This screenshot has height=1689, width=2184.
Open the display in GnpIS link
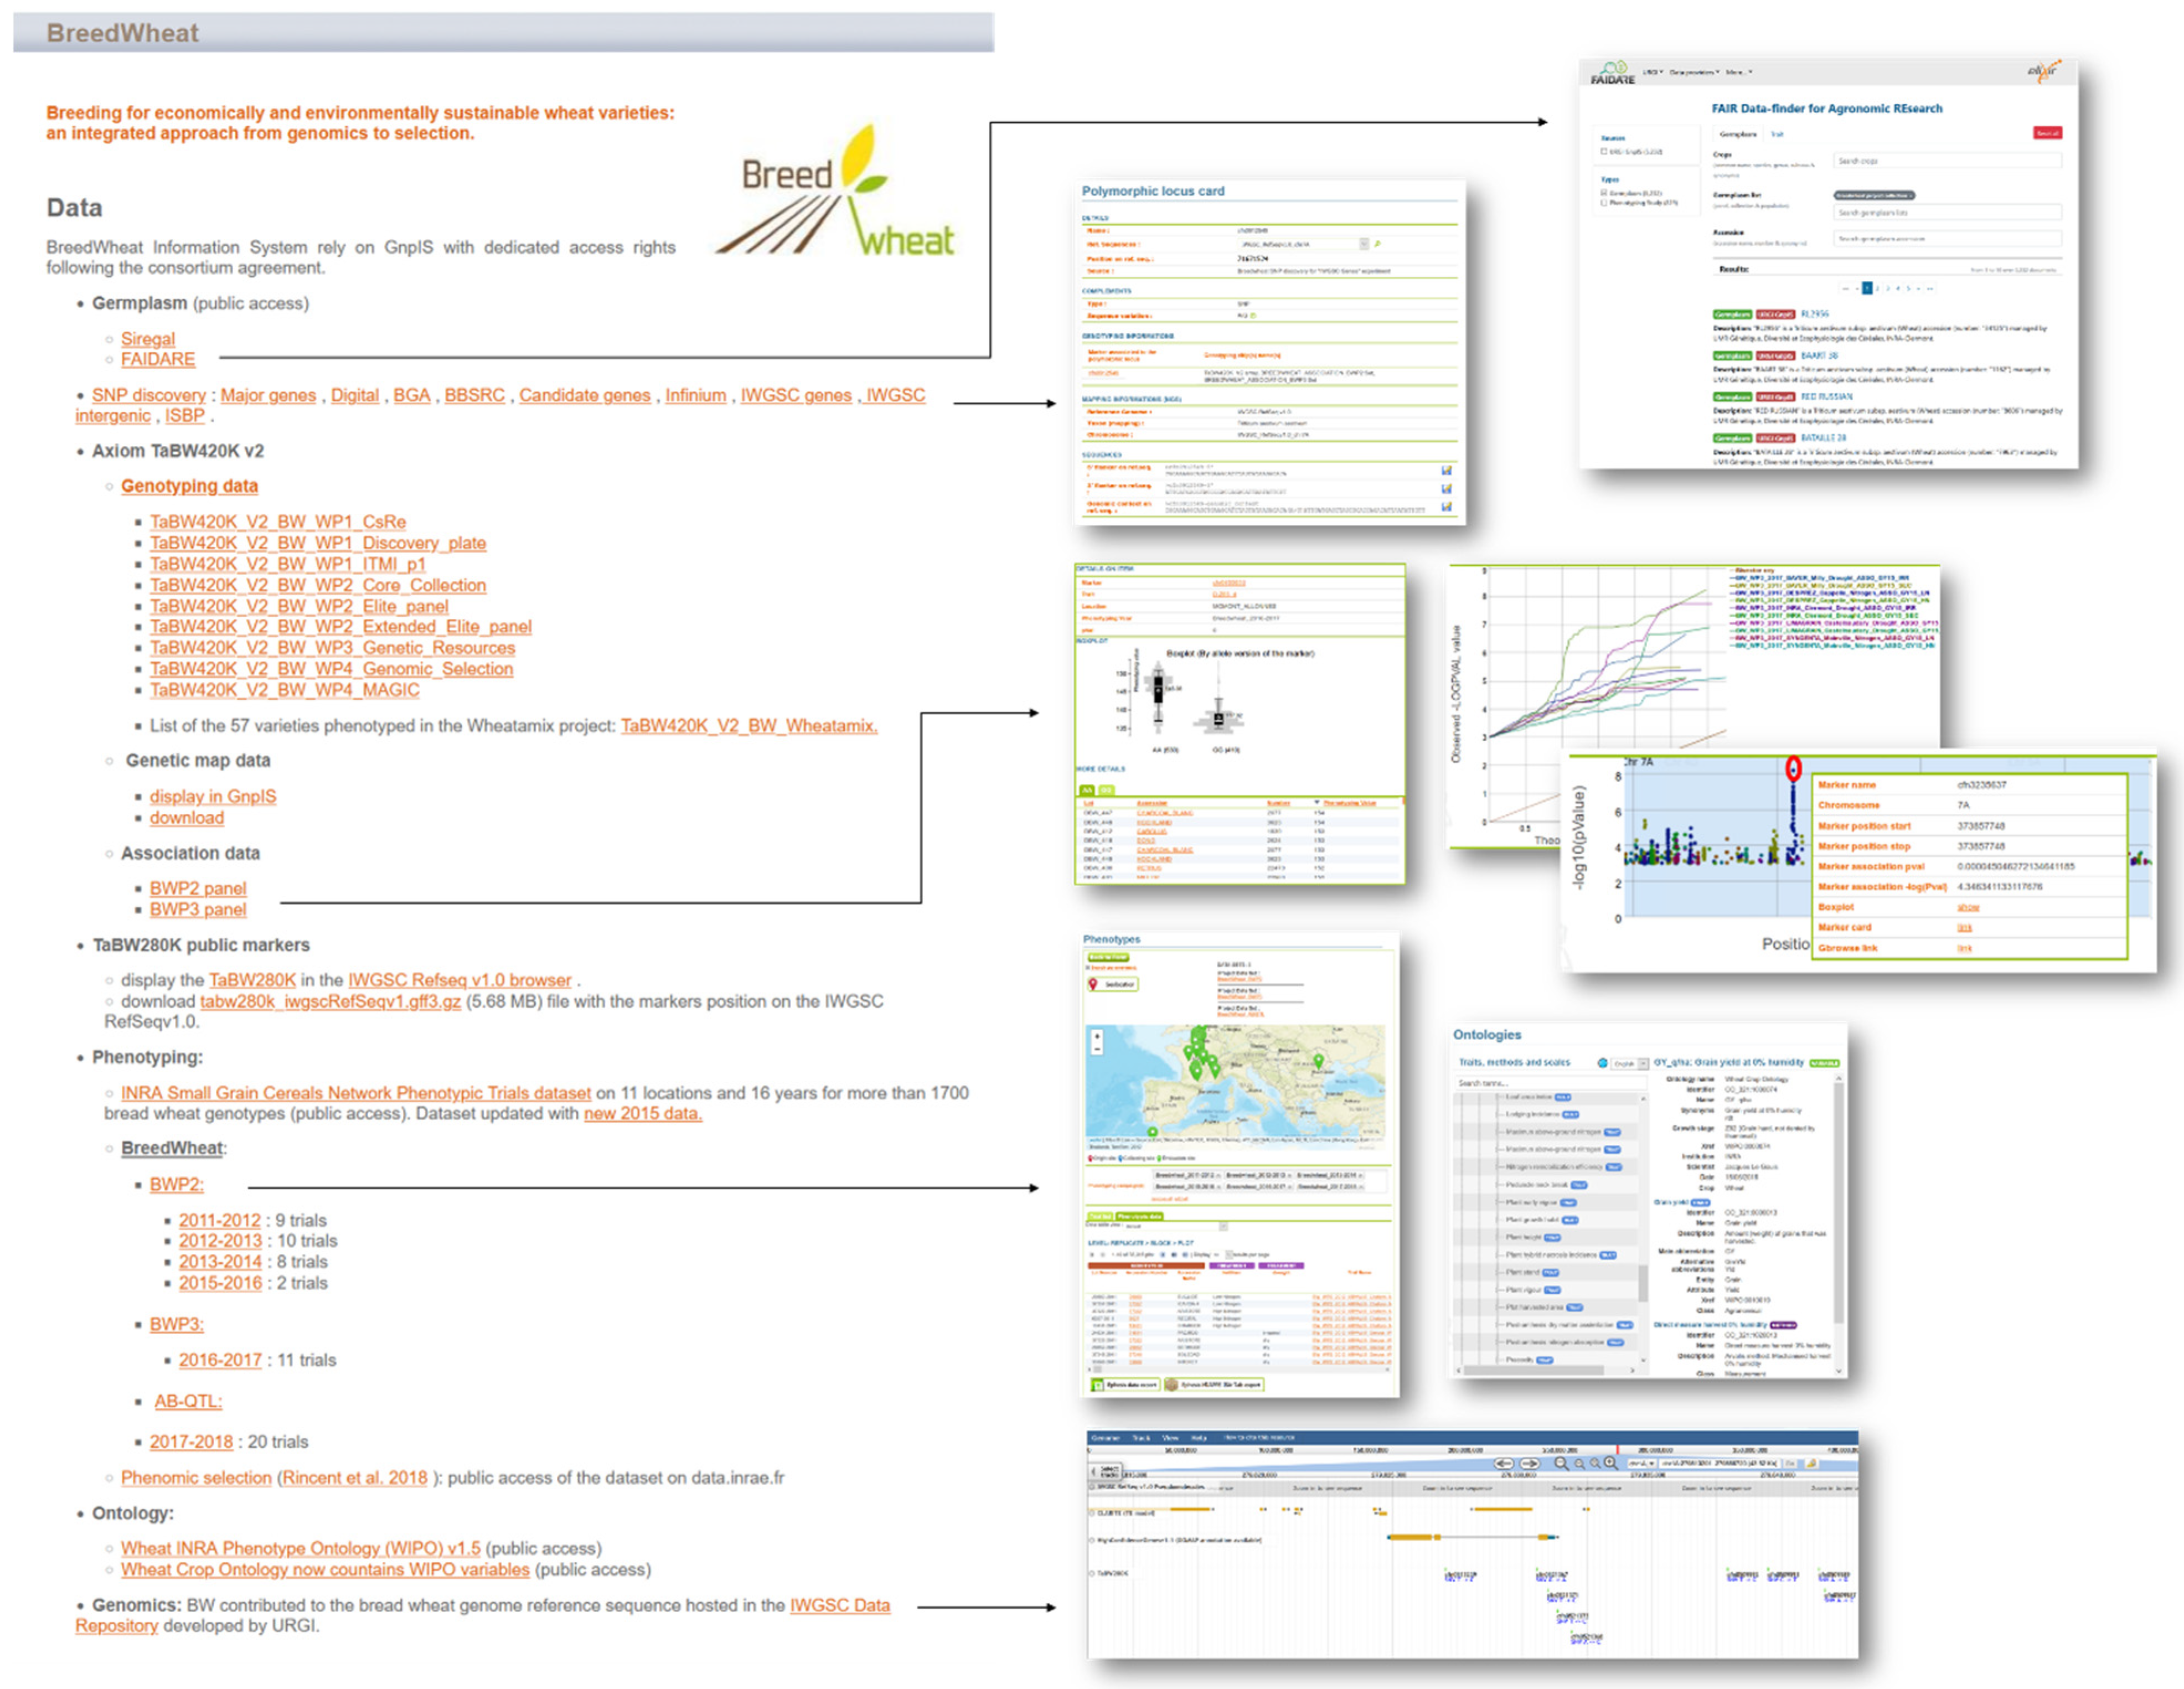(213, 796)
